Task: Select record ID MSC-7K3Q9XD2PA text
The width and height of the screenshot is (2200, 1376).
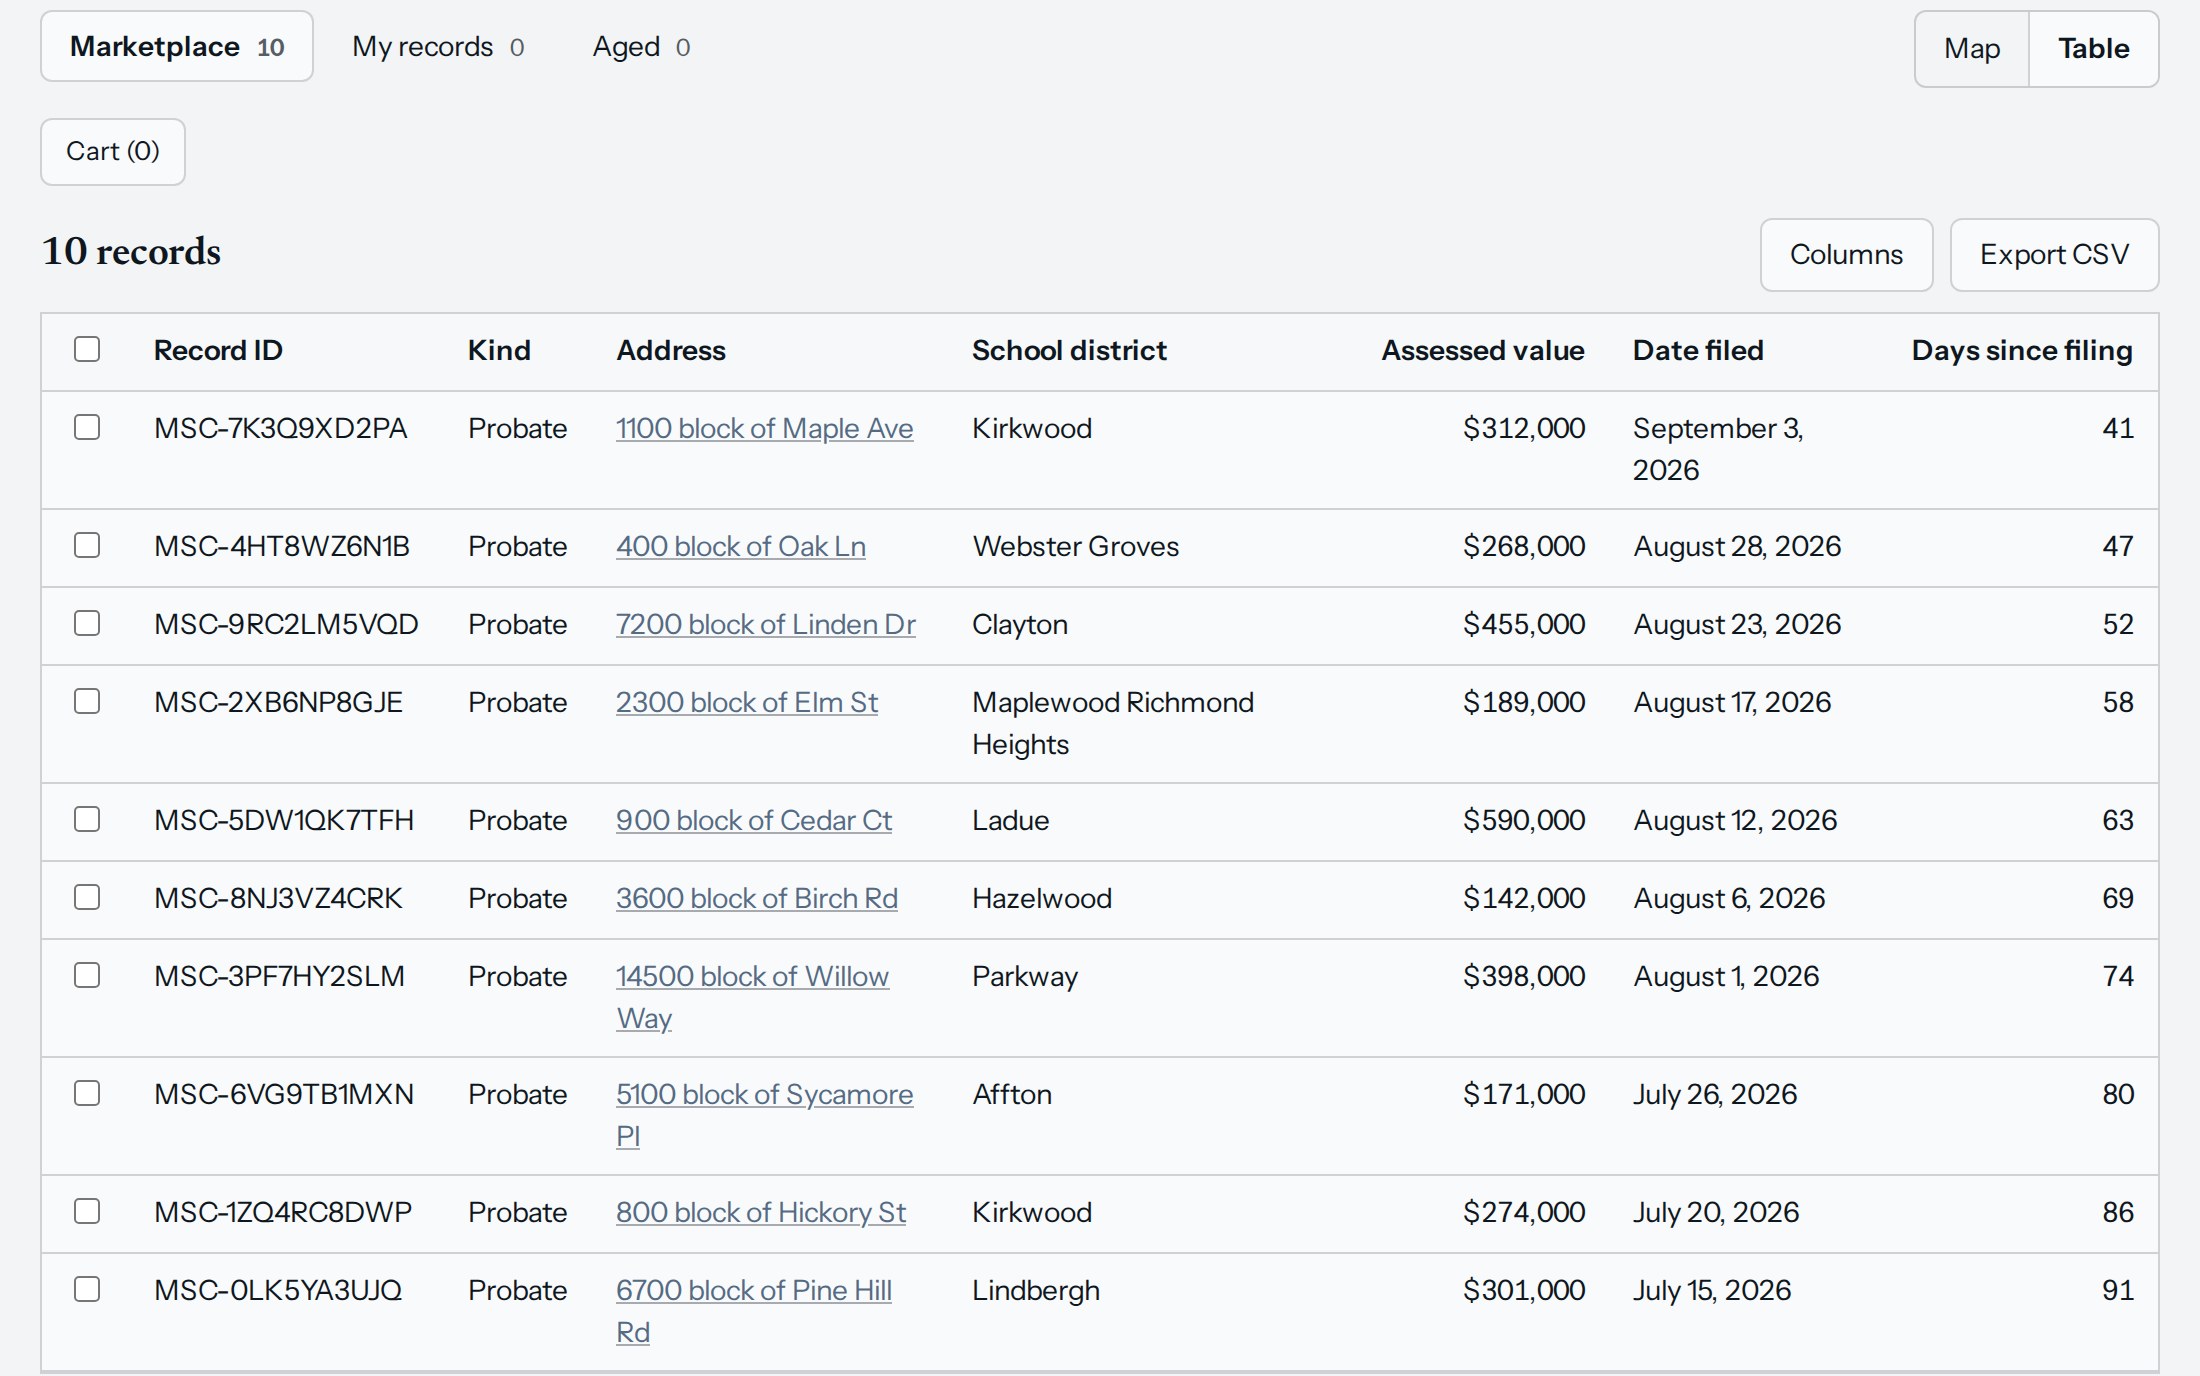Action: (280, 429)
